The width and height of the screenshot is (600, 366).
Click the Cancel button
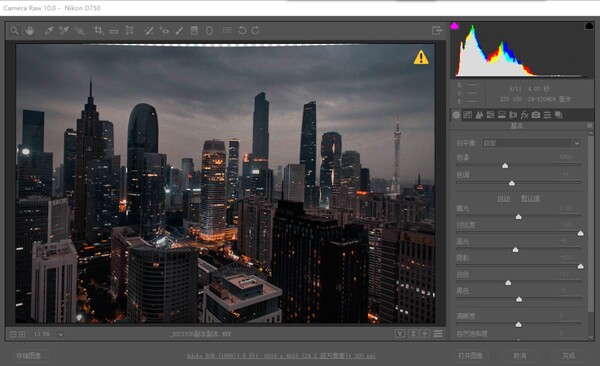click(x=520, y=356)
